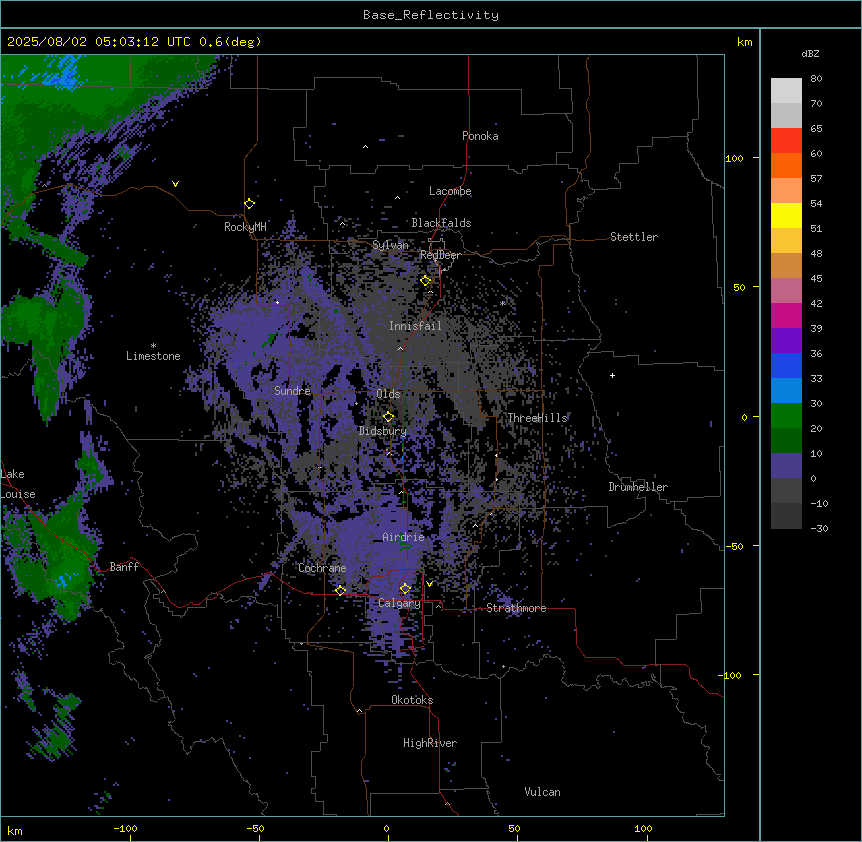Select the magenta swatch in the dBZ legend

786,315
